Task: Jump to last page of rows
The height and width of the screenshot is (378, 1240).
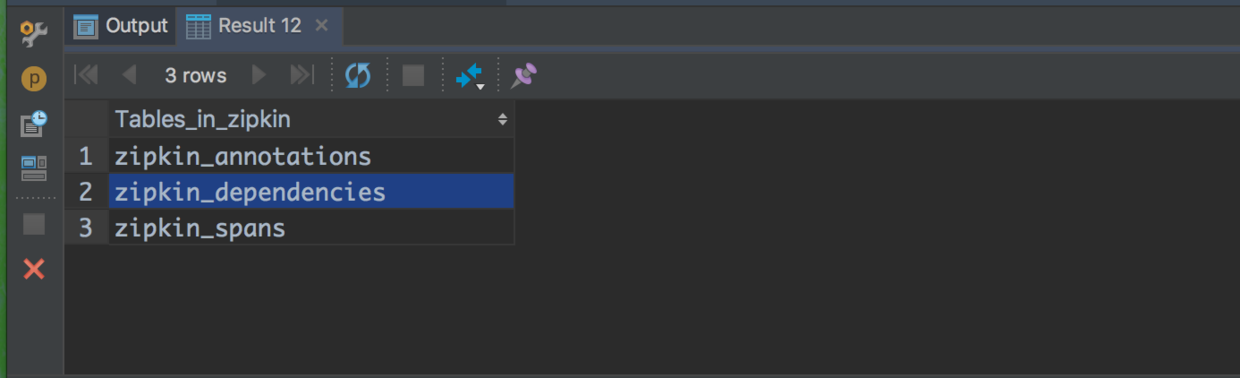Action: [x=301, y=75]
